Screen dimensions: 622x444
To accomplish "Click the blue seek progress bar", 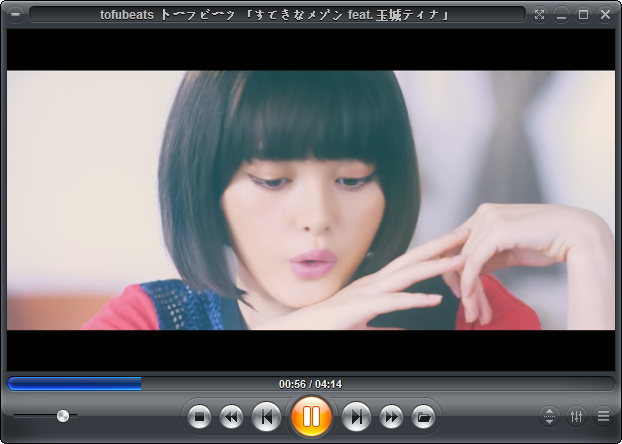I will (75, 384).
